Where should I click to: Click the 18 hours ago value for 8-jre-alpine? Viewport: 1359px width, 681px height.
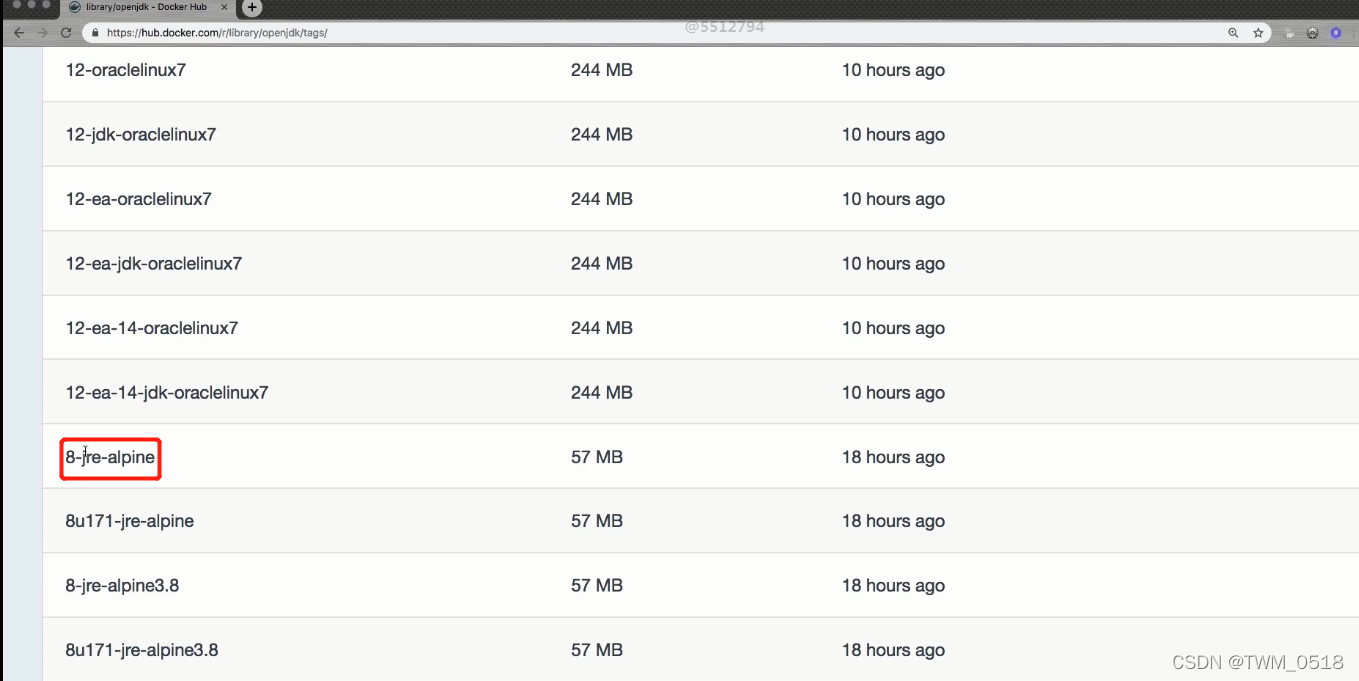[893, 457]
